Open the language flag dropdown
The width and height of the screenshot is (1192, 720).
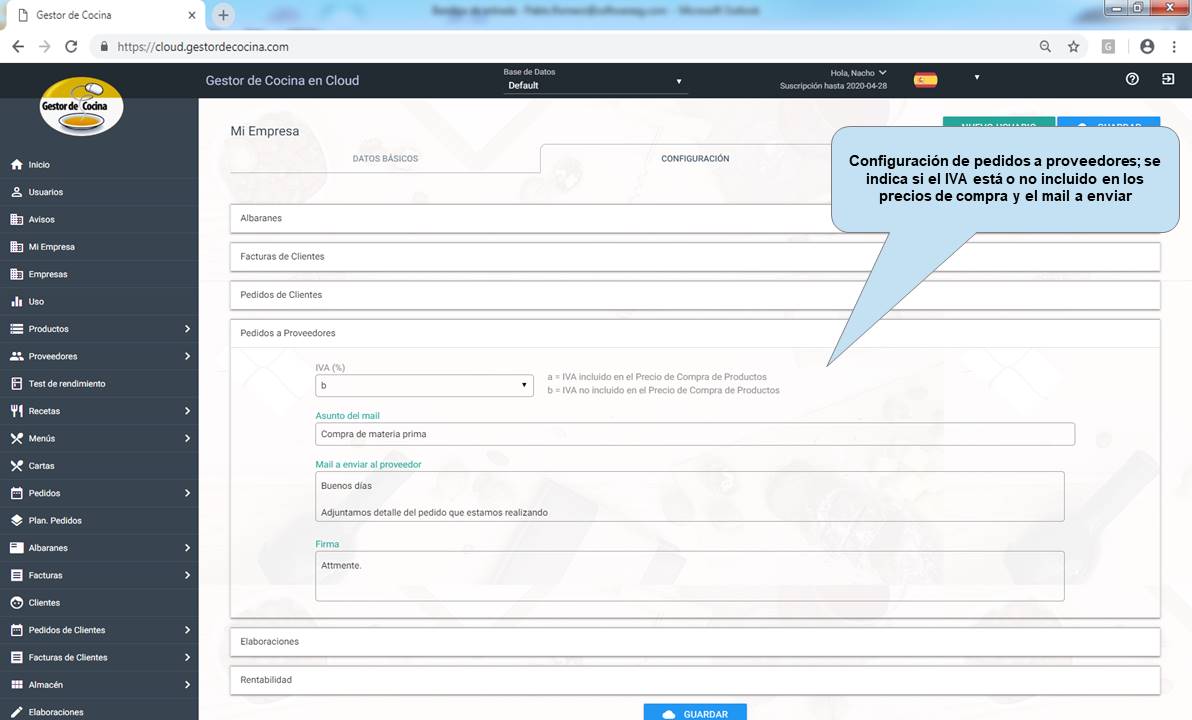[x=946, y=79]
